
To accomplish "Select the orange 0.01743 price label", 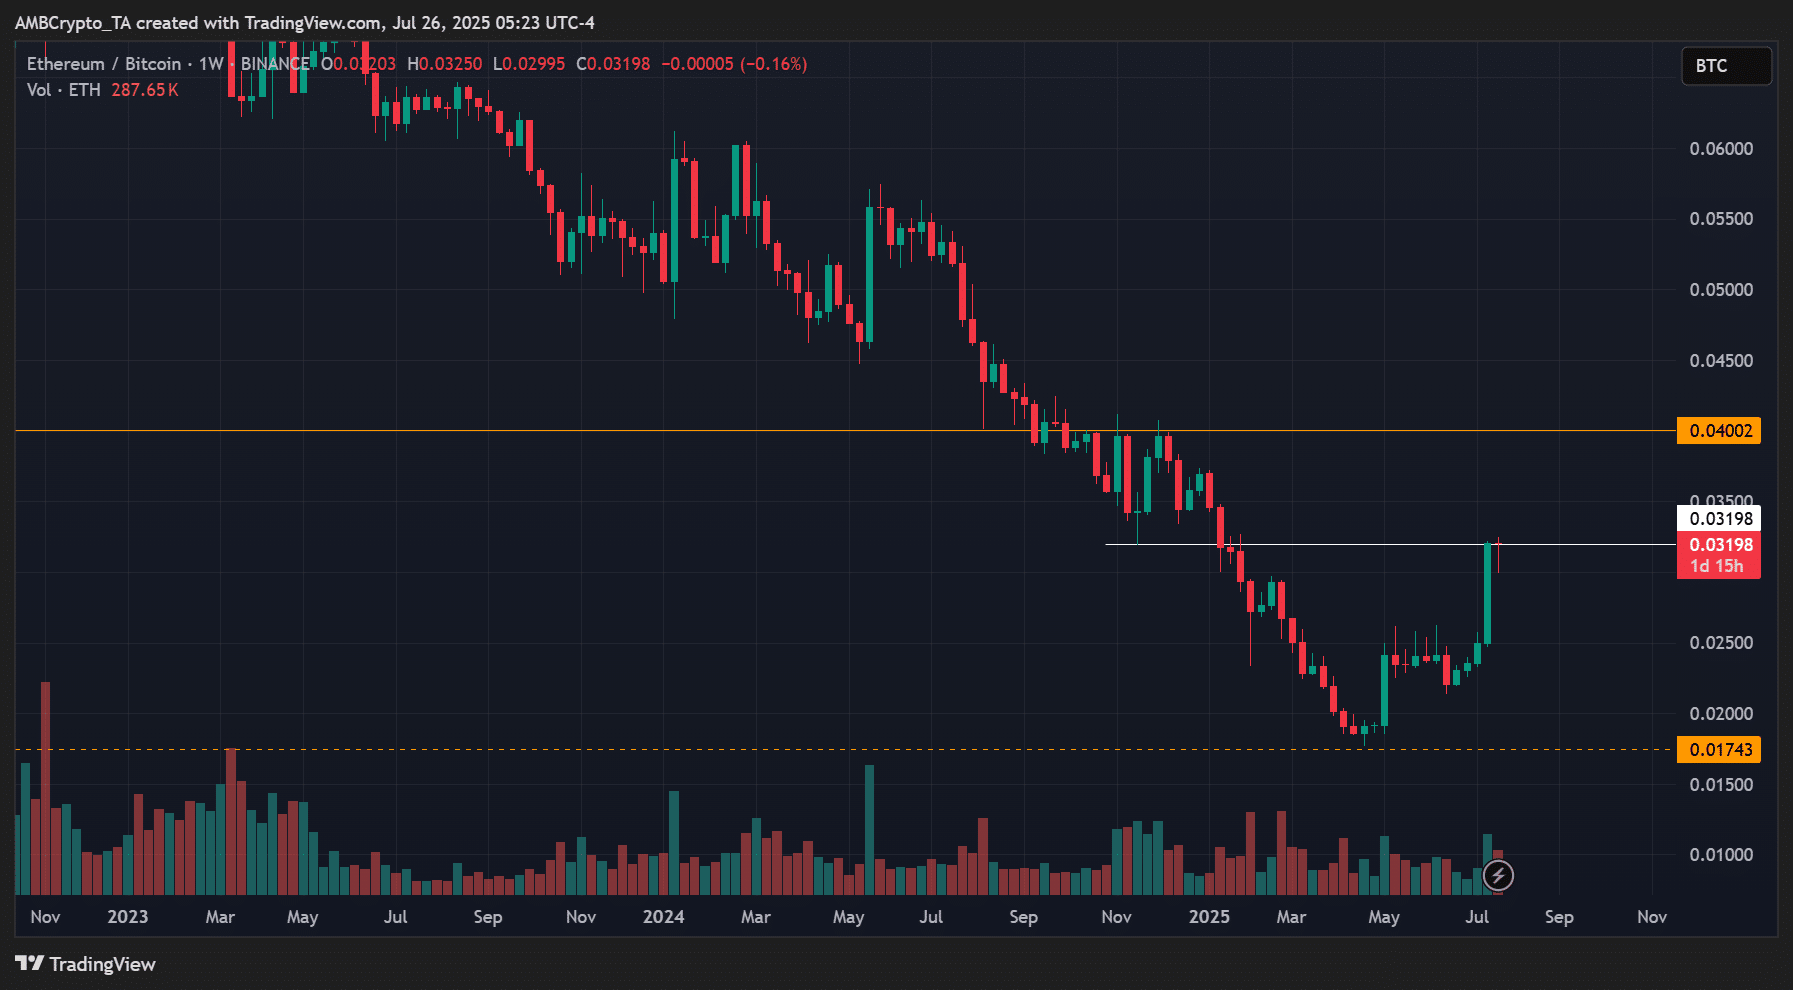I will point(1719,750).
